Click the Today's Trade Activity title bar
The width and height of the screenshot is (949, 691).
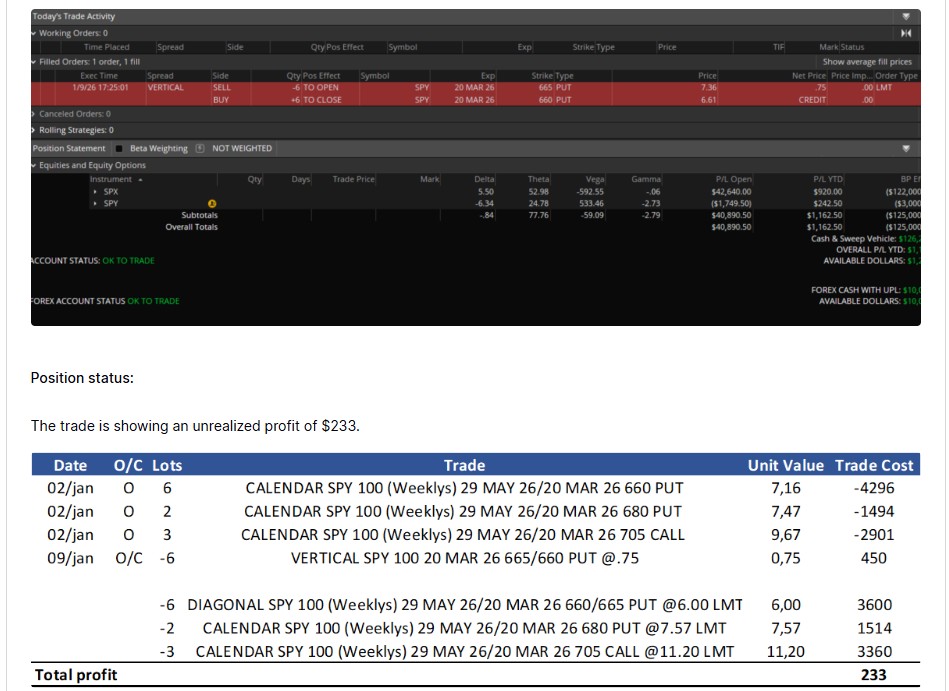coord(75,15)
